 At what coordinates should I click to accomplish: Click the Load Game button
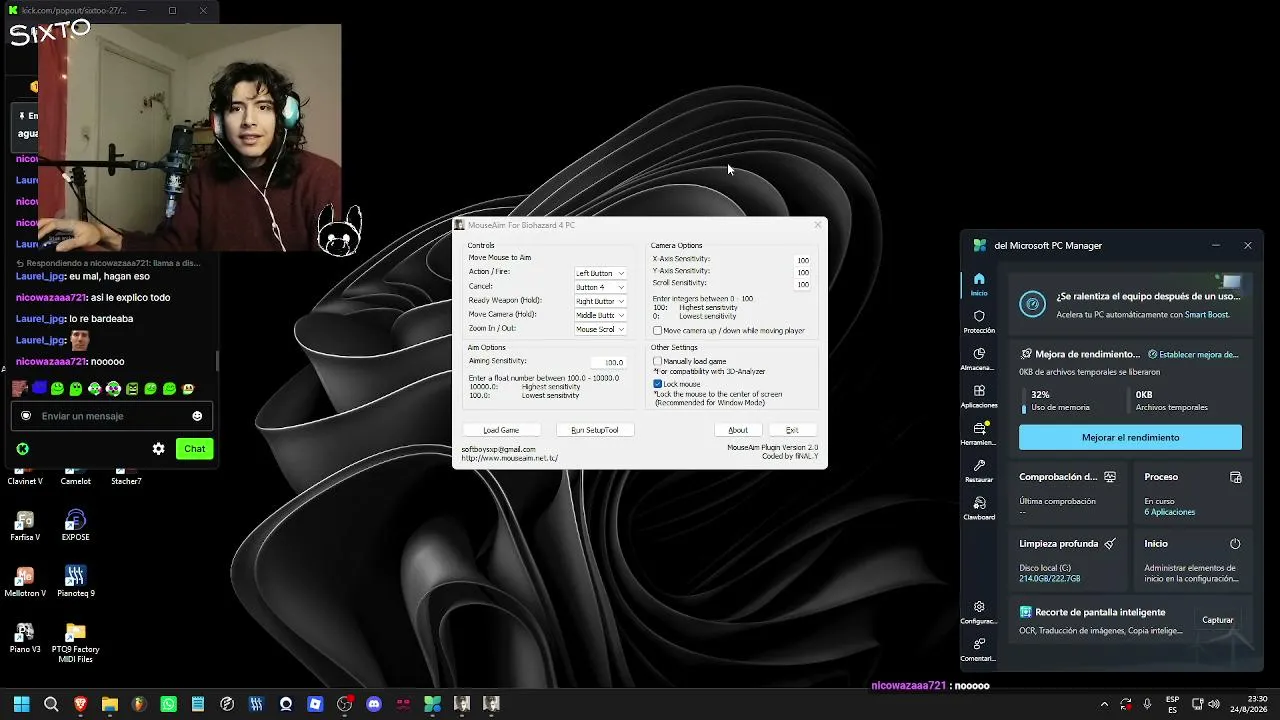click(x=501, y=430)
